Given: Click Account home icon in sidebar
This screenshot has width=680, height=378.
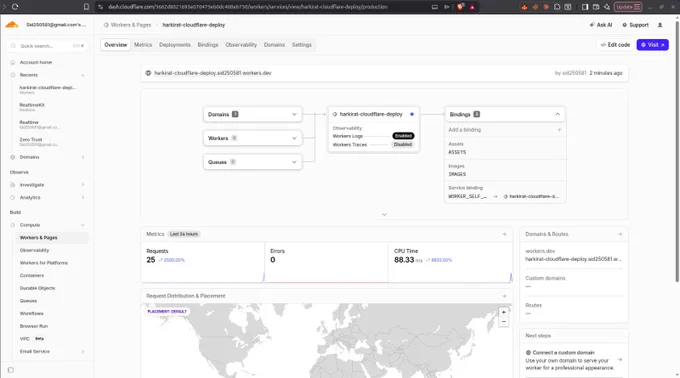Looking at the screenshot, I should click(13, 62).
